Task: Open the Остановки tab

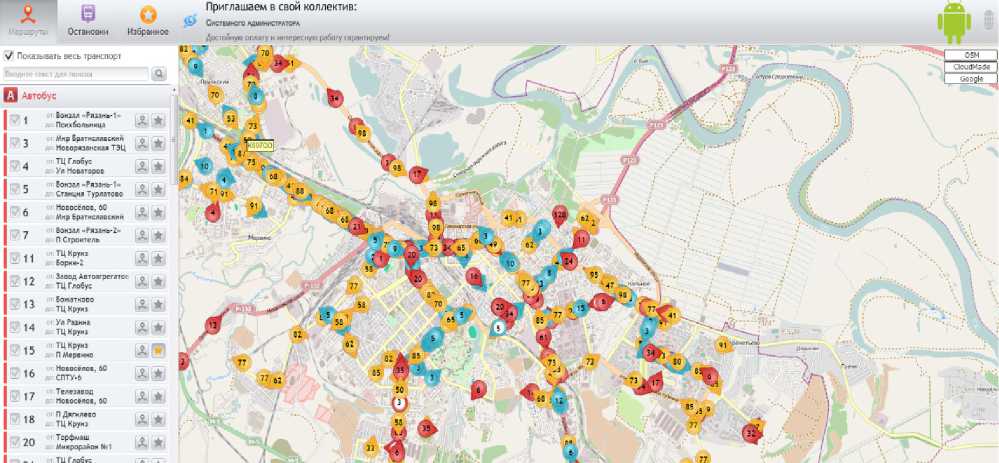Action: pos(89,22)
